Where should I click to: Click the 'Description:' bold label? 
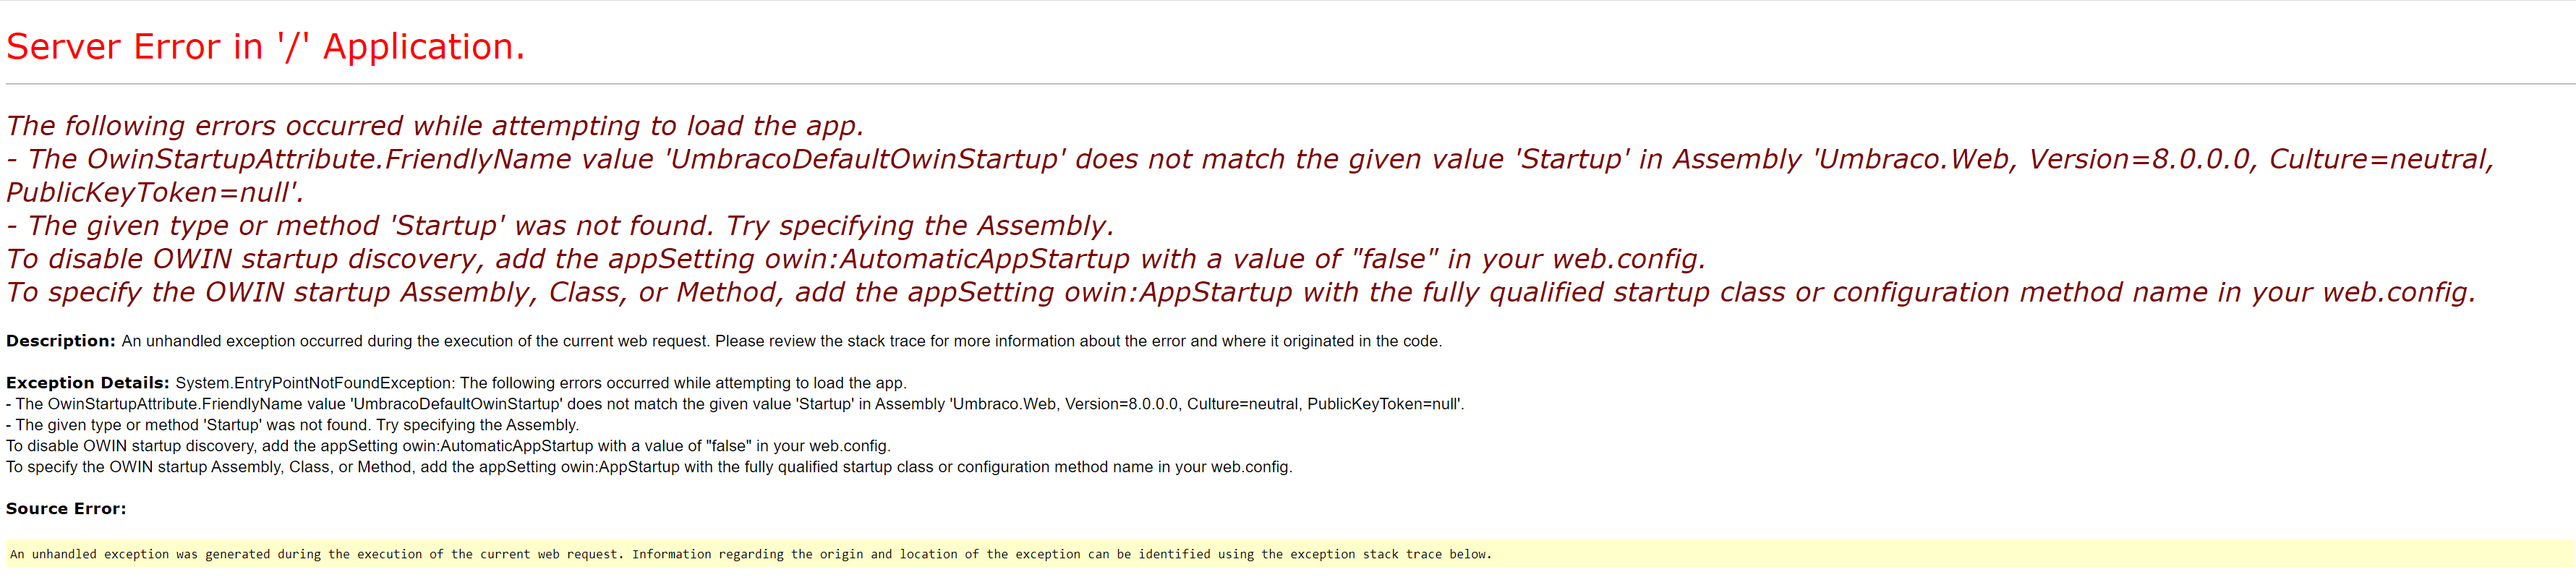point(61,341)
